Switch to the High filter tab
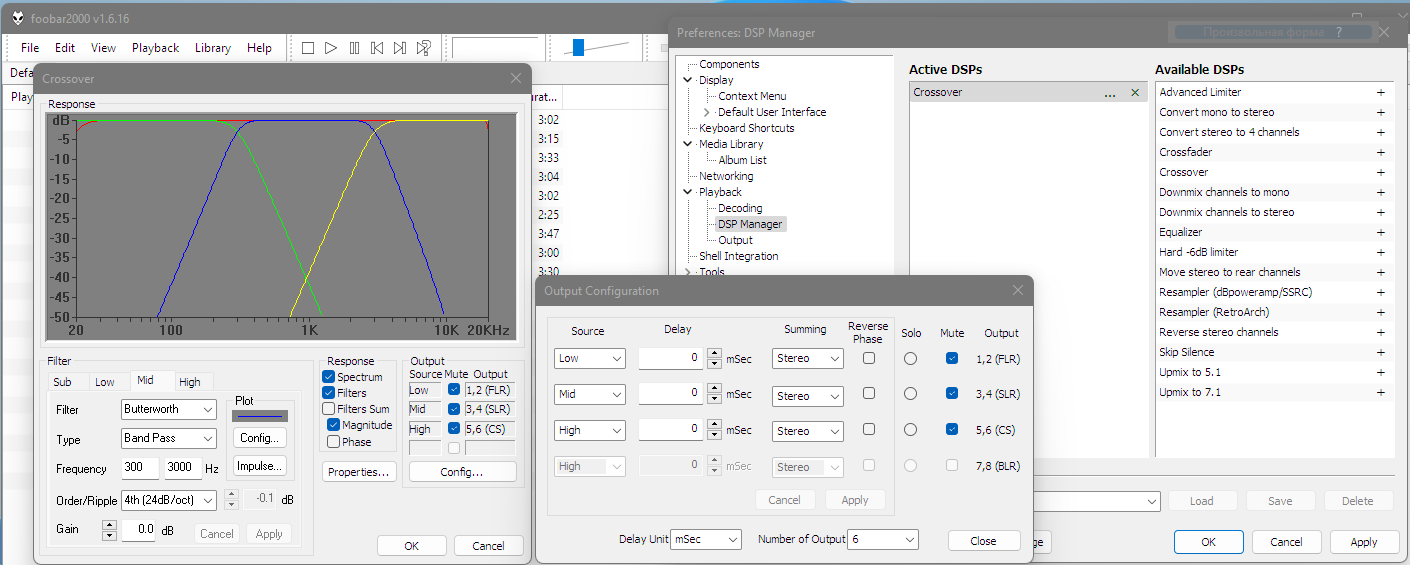Screen dimensions: 1410x565 pyautogui.click(x=189, y=382)
